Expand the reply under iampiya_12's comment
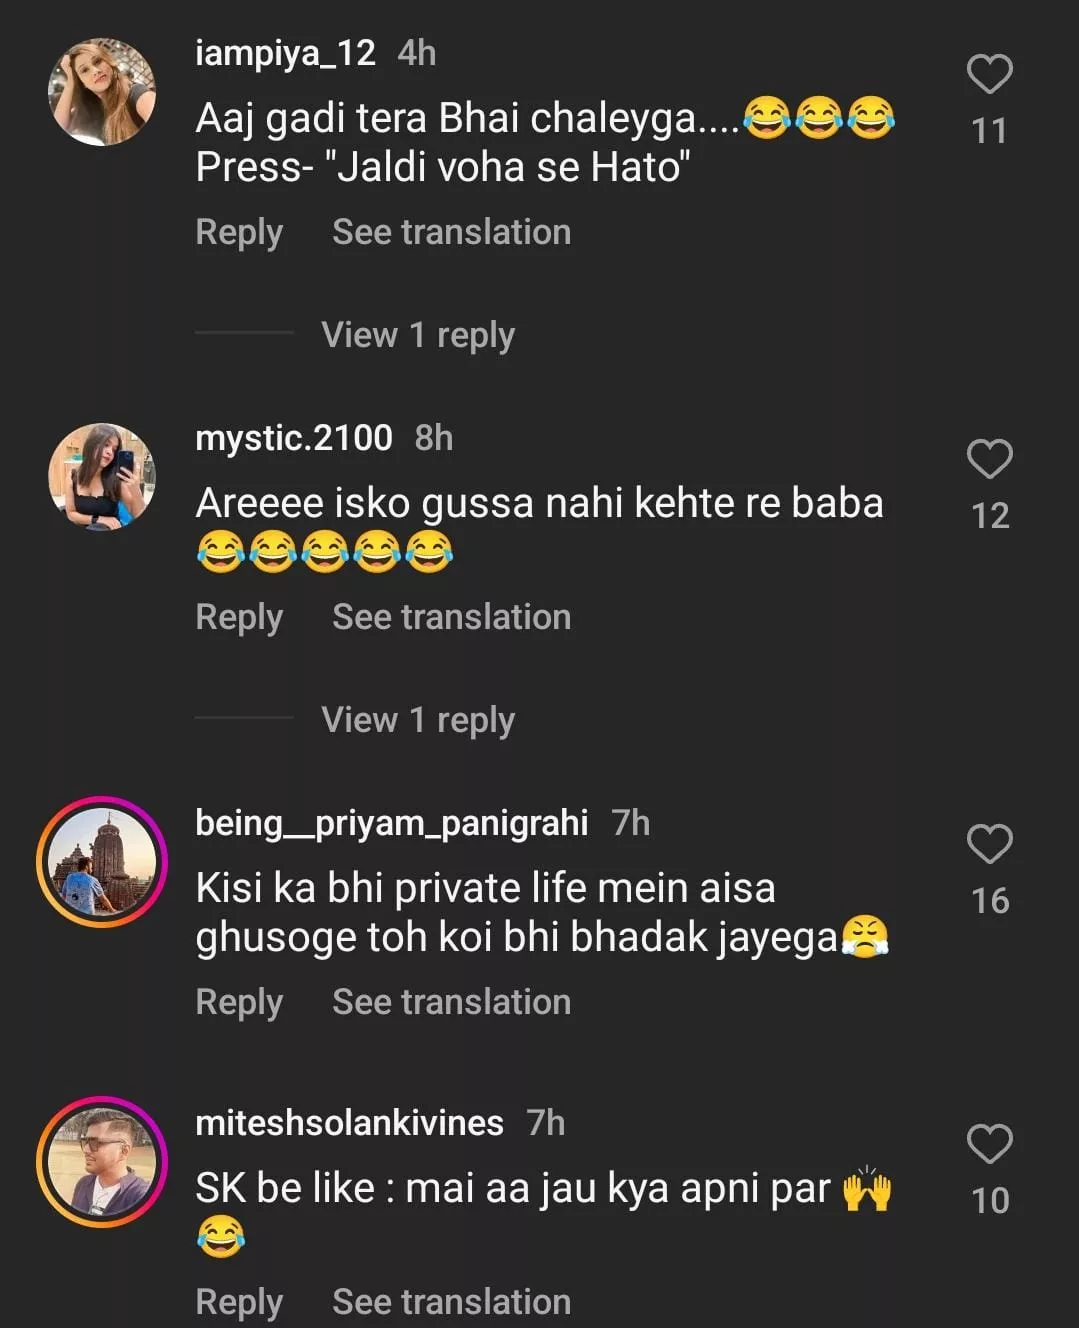Screen dimensions: 1079x1328 (418, 335)
